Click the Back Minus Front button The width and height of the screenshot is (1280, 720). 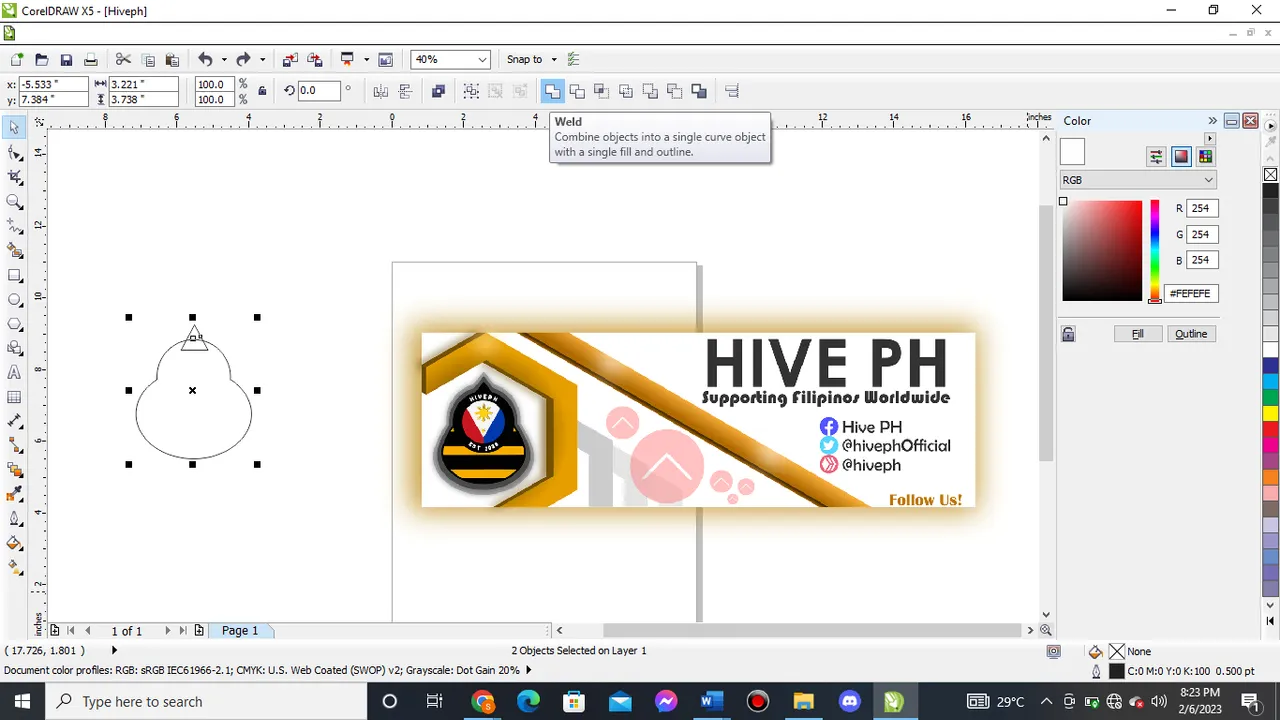coord(675,91)
